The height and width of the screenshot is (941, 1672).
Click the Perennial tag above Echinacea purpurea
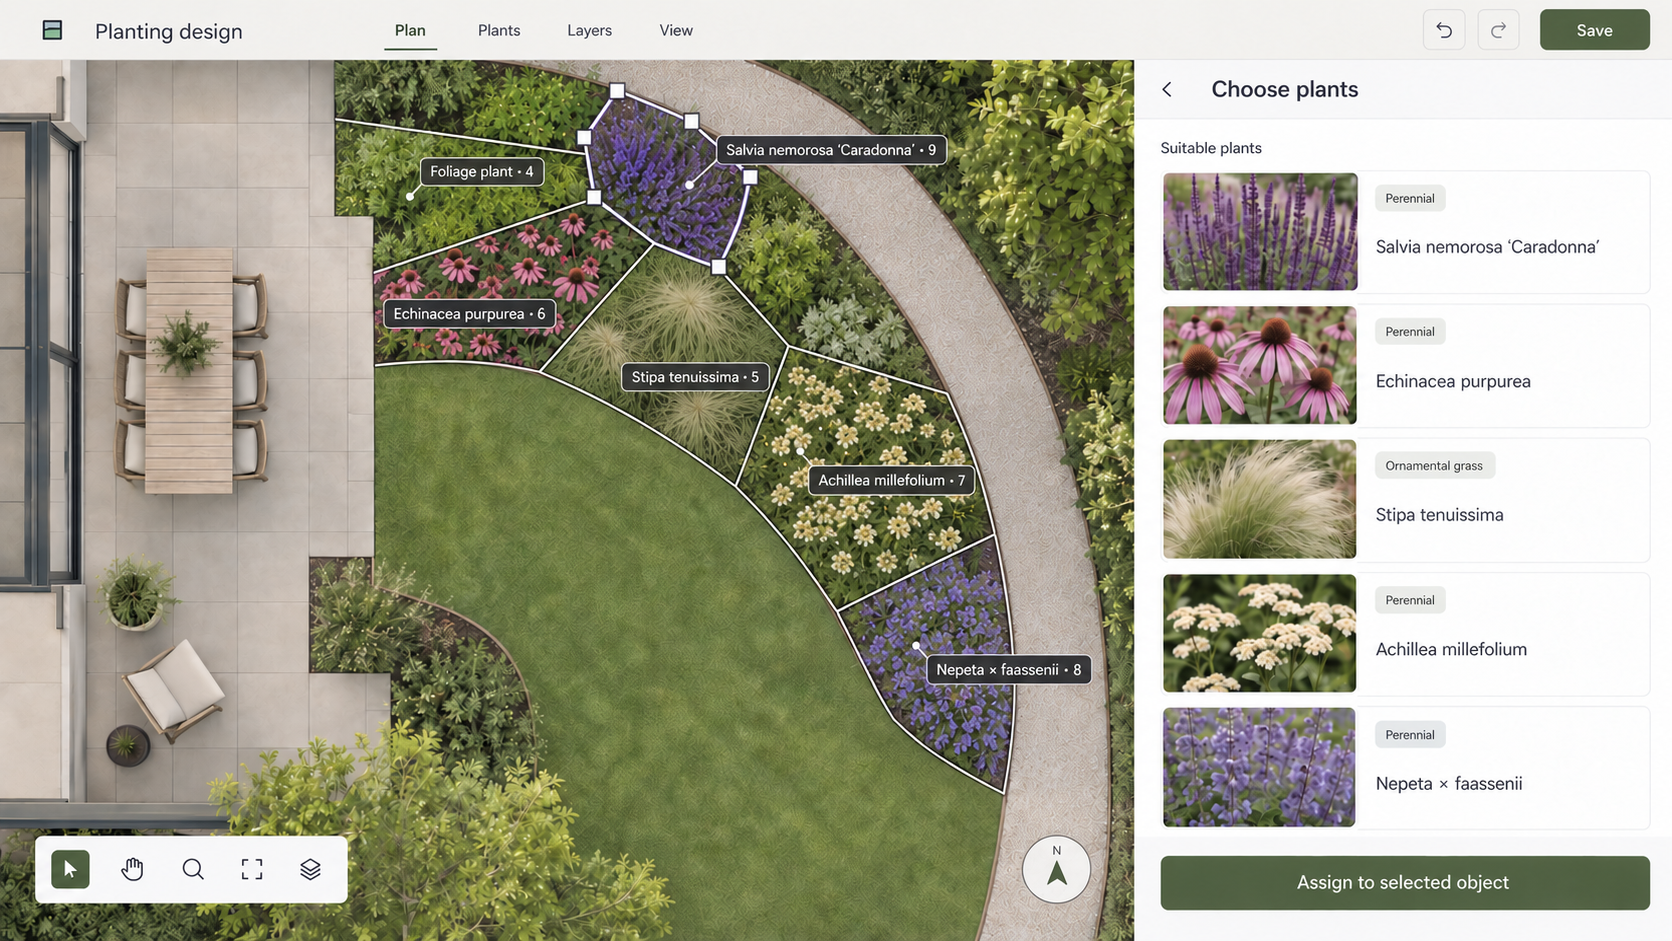tap(1410, 332)
